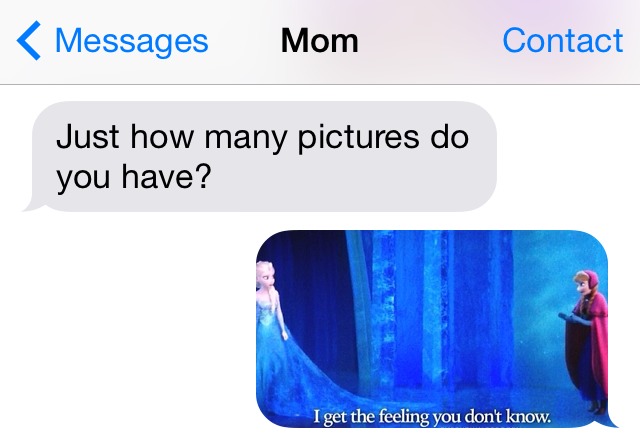The height and width of the screenshot is (446, 640).
Task: Tap the caption 'I get the feeling you don't know.'
Action: pyautogui.click(x=432, y=417)
